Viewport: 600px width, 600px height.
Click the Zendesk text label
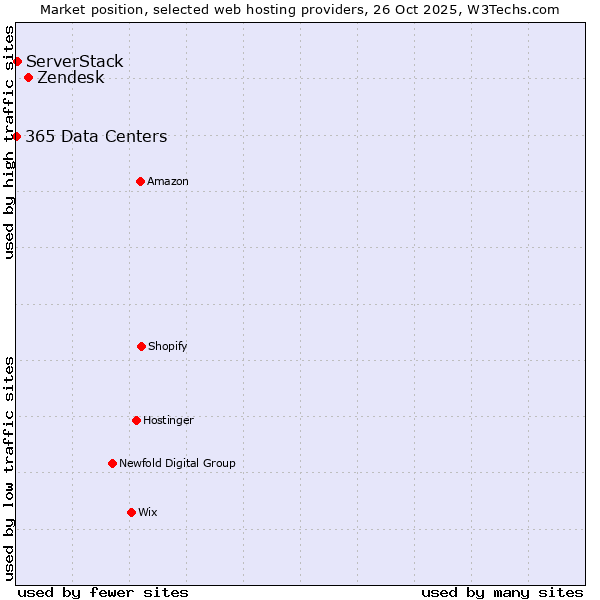(x=71, y=78)
